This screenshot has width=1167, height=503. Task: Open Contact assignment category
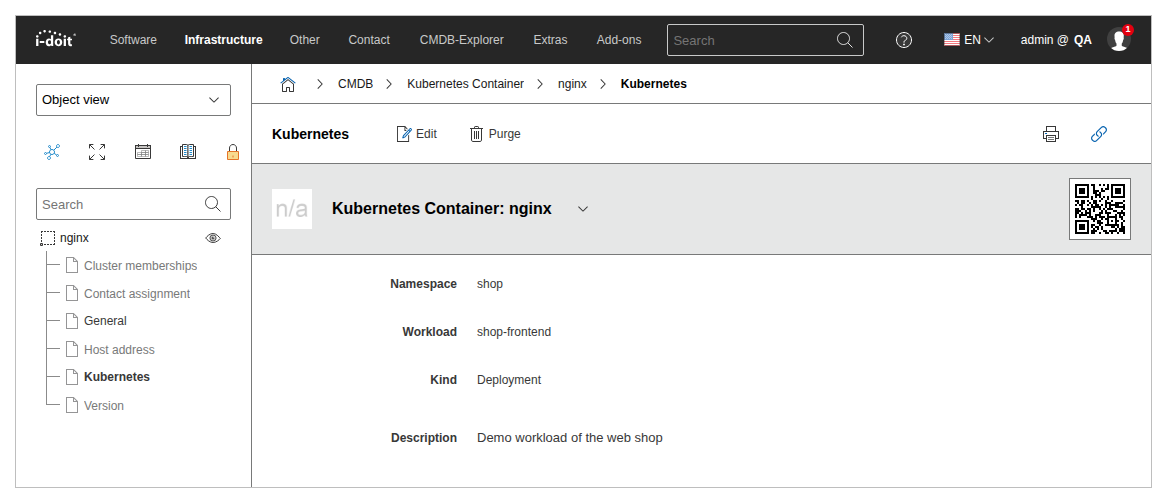137,294
